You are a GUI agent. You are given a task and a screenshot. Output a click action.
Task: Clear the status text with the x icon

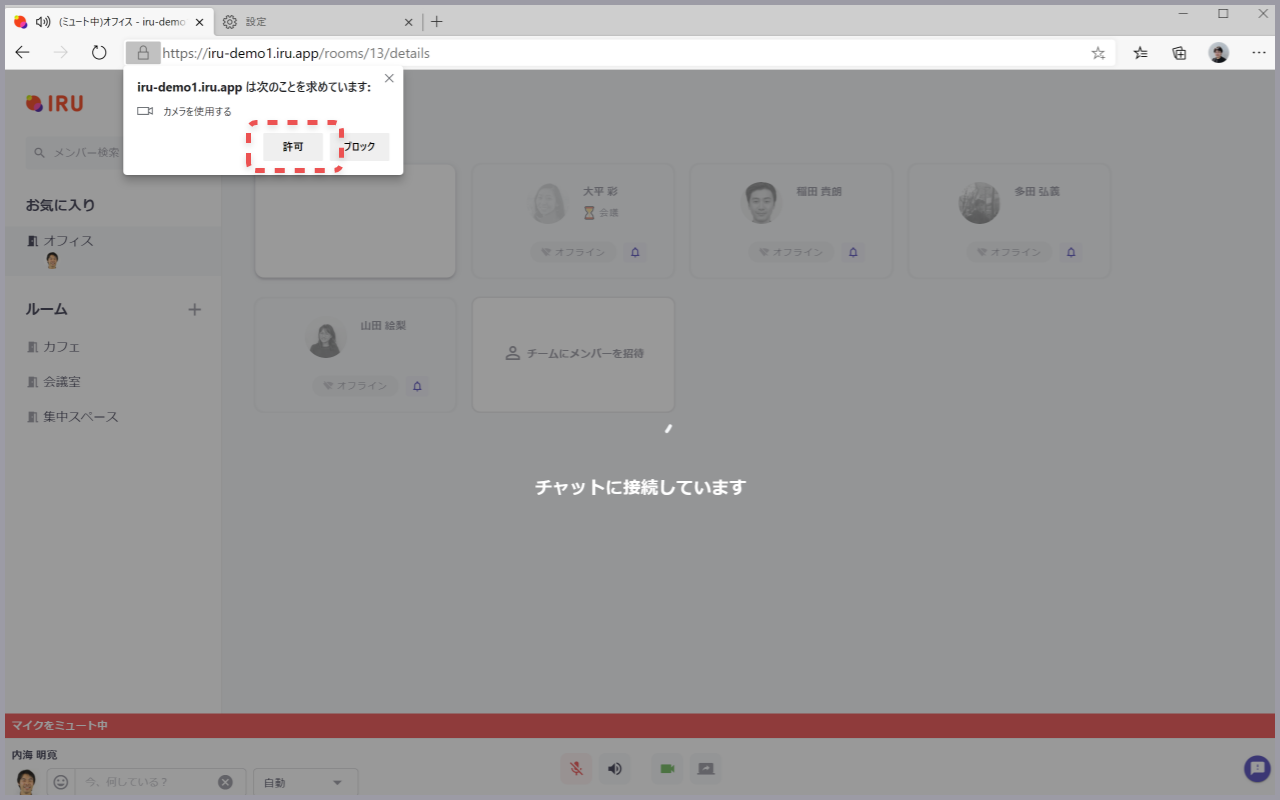[226, 782]
